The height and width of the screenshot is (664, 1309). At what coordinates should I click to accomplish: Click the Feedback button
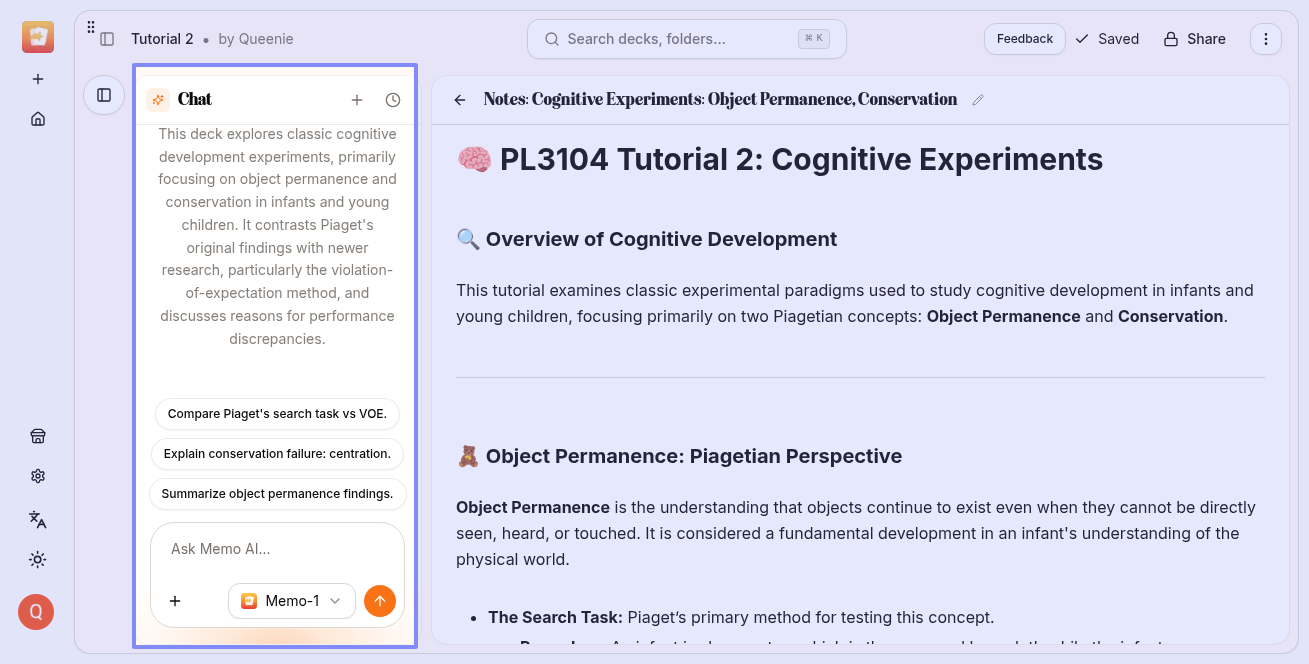pos(1024,39)
